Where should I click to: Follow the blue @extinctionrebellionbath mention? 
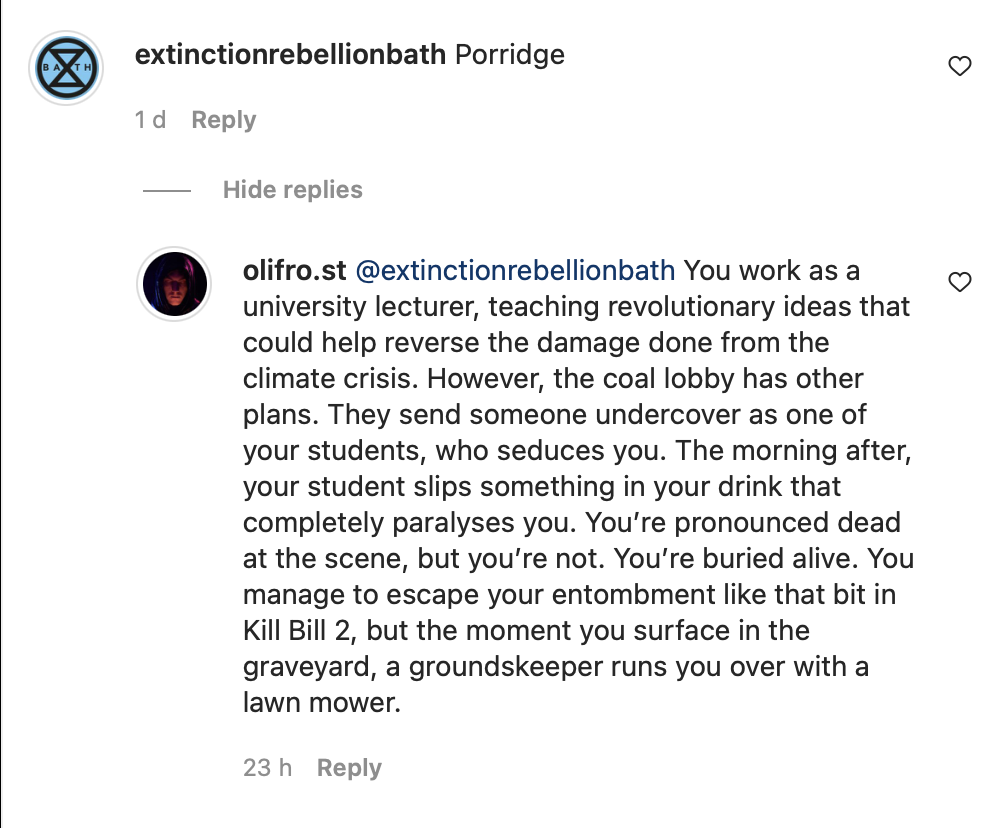tap(516, 270)
